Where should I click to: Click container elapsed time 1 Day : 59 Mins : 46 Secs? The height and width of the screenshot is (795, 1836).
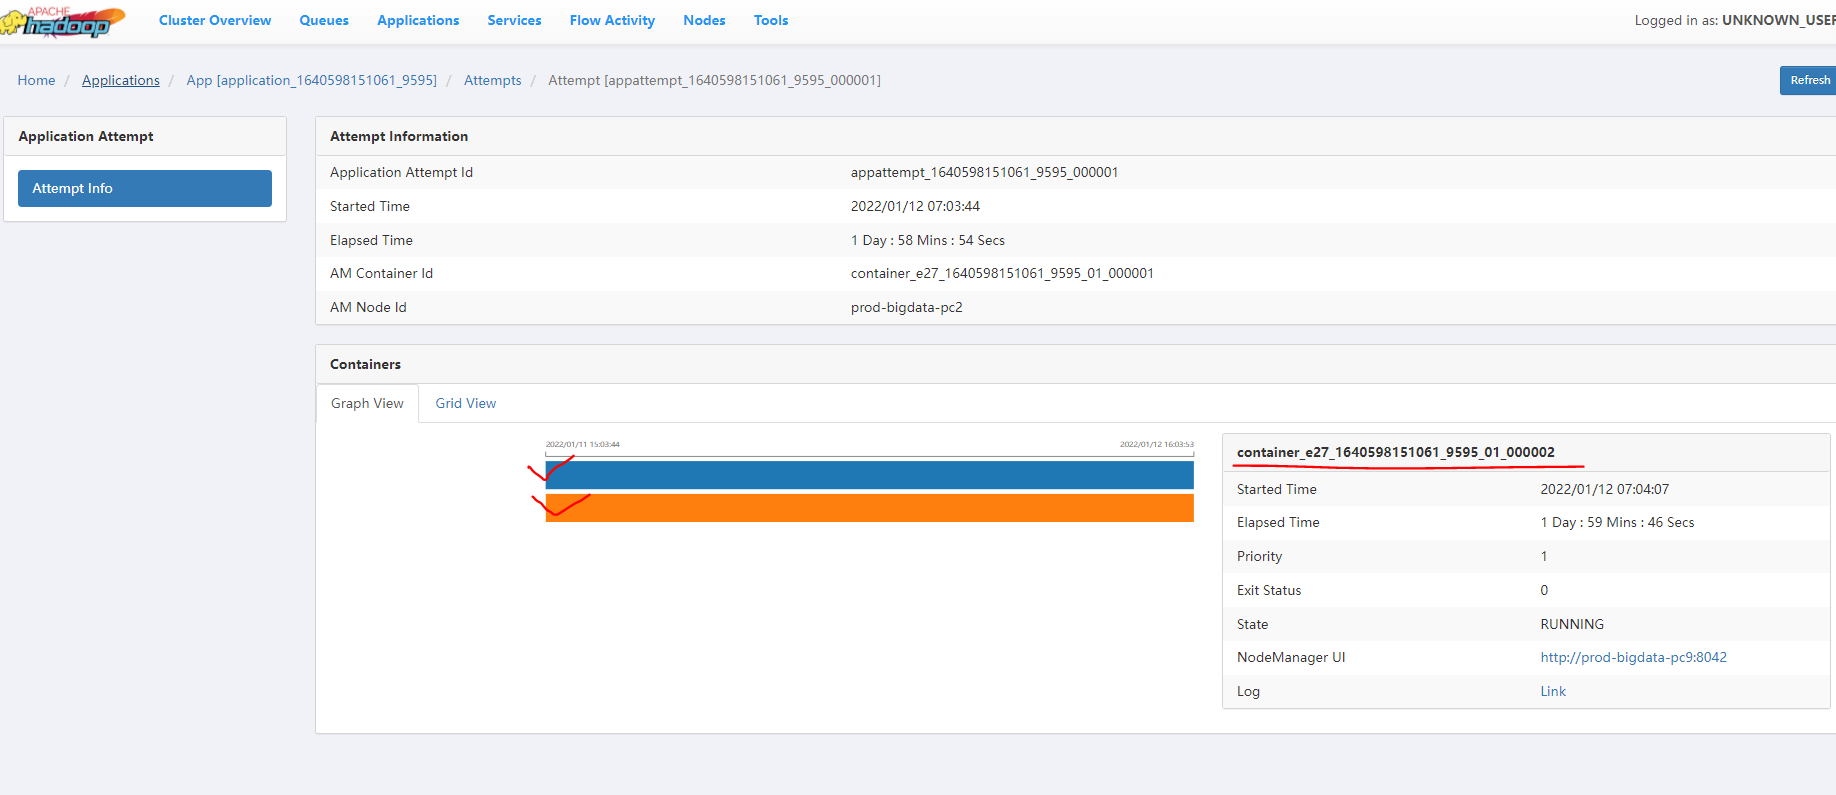click(x=1617, y=522)
